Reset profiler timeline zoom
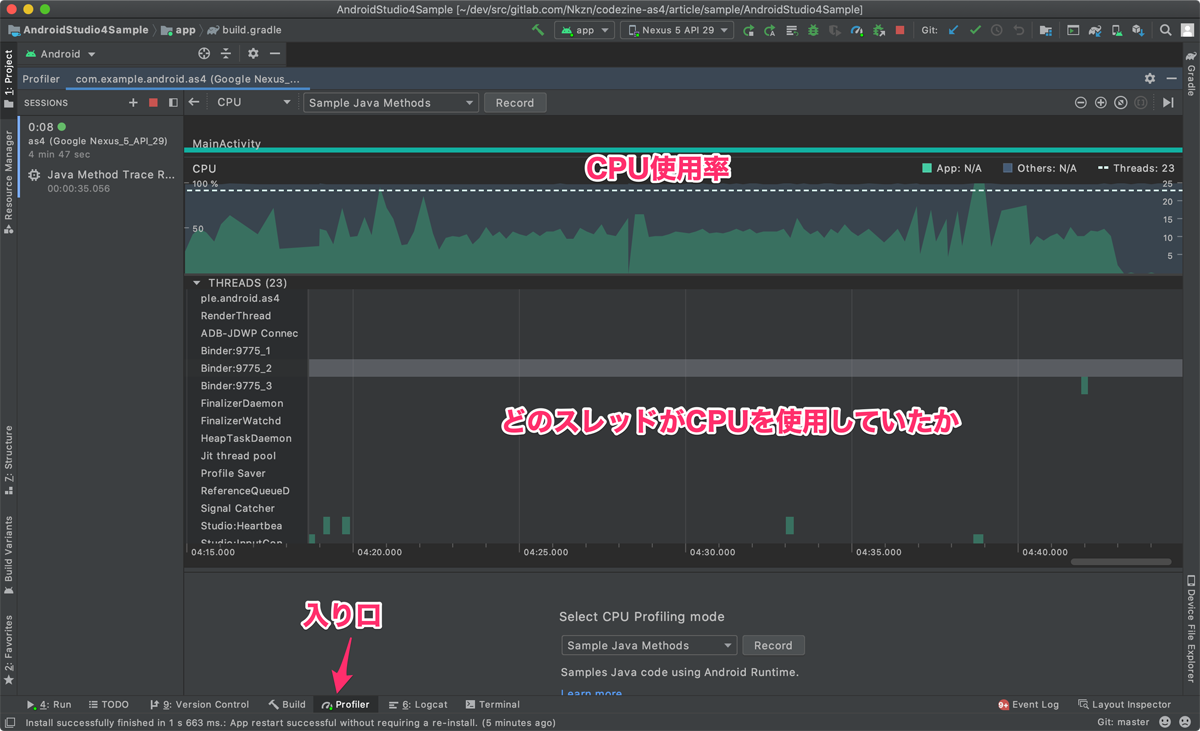The height and width of the screenshot is (731, 1200). pos(1121,102)
